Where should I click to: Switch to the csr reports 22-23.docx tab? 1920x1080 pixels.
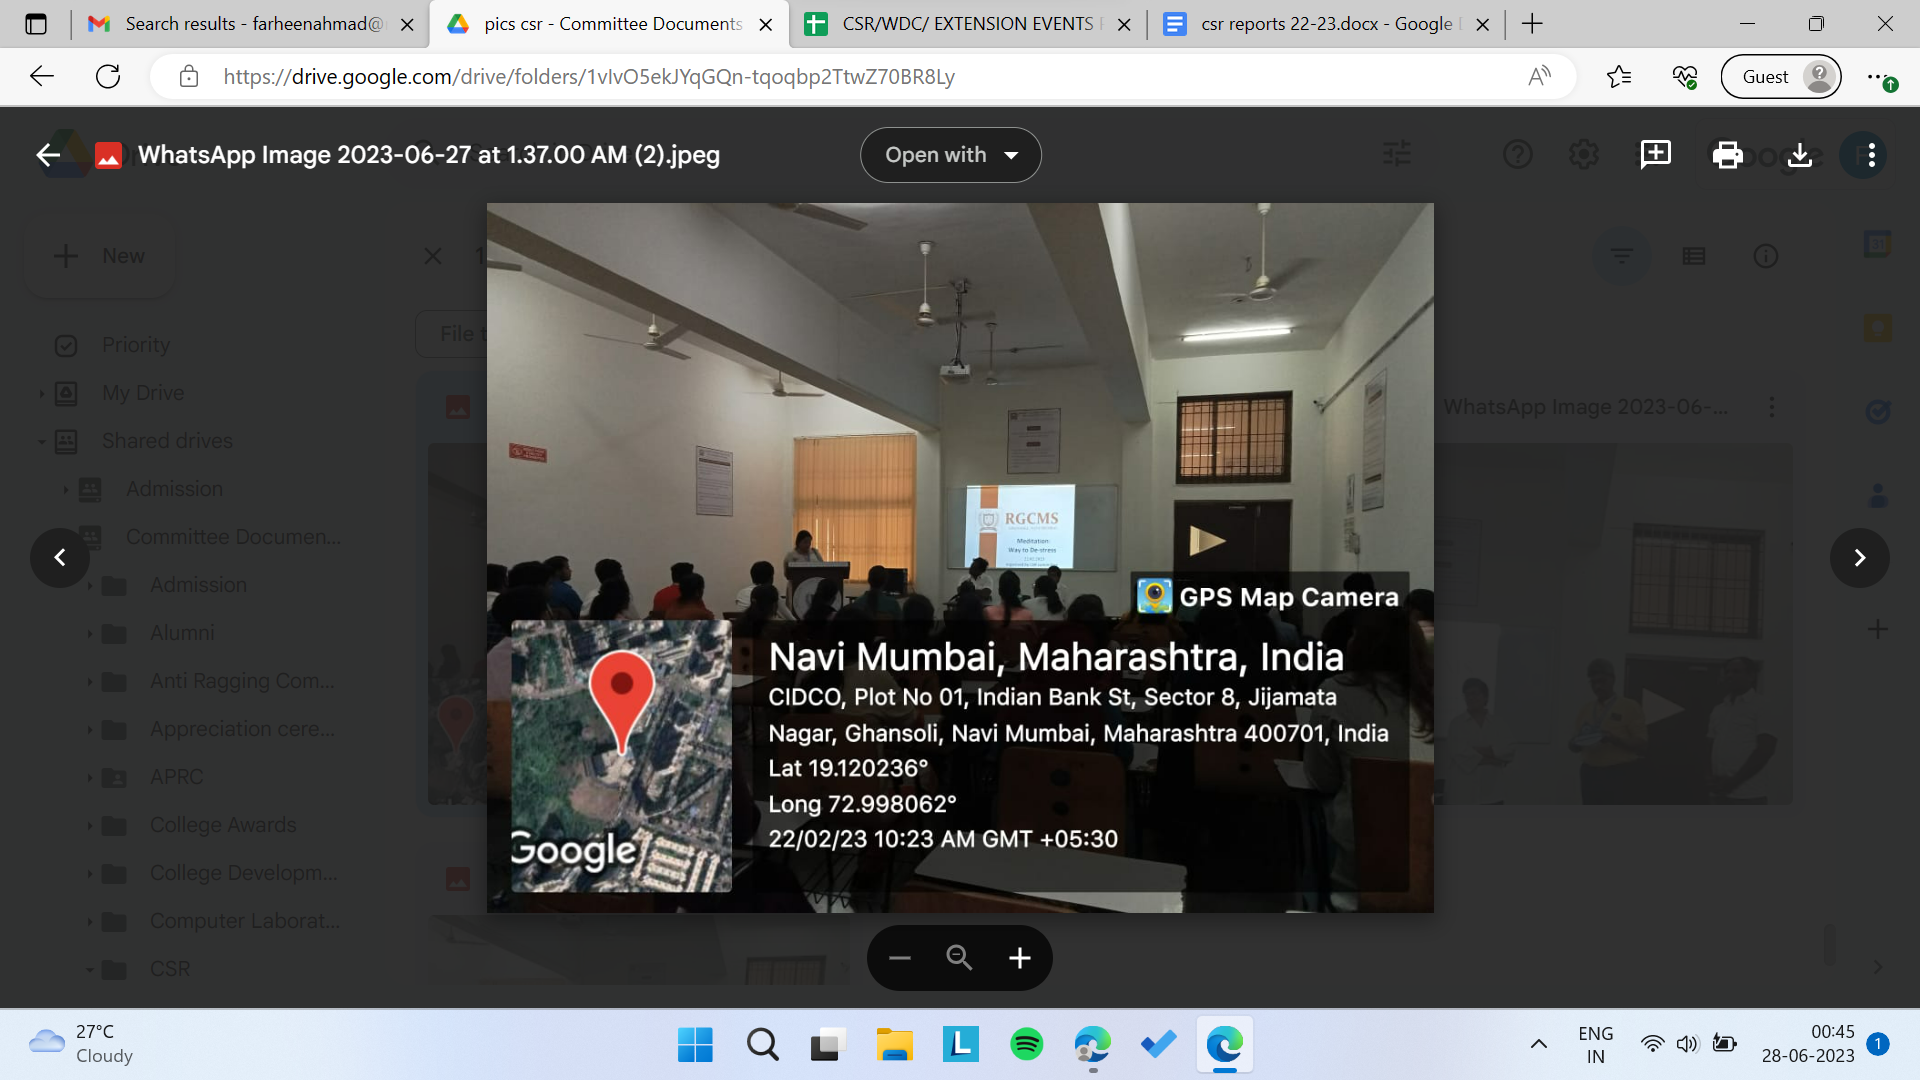coord(1325,24)
